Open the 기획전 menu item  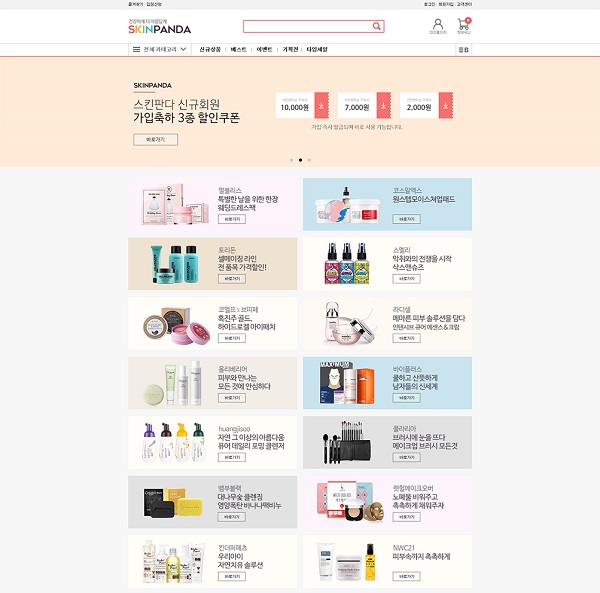click(x=290, y=49)
